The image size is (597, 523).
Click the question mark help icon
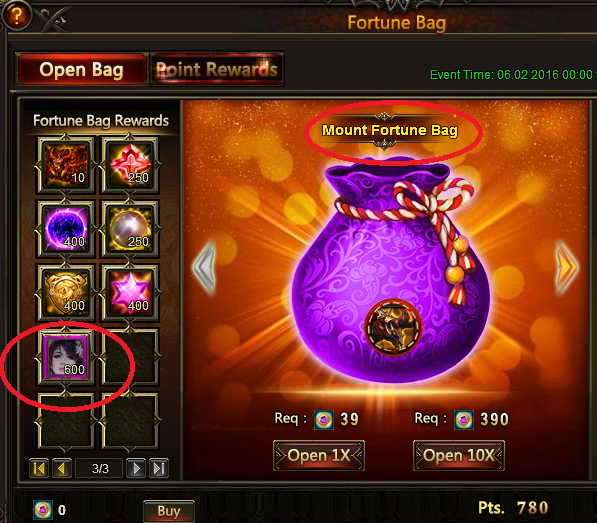point(16,16)
